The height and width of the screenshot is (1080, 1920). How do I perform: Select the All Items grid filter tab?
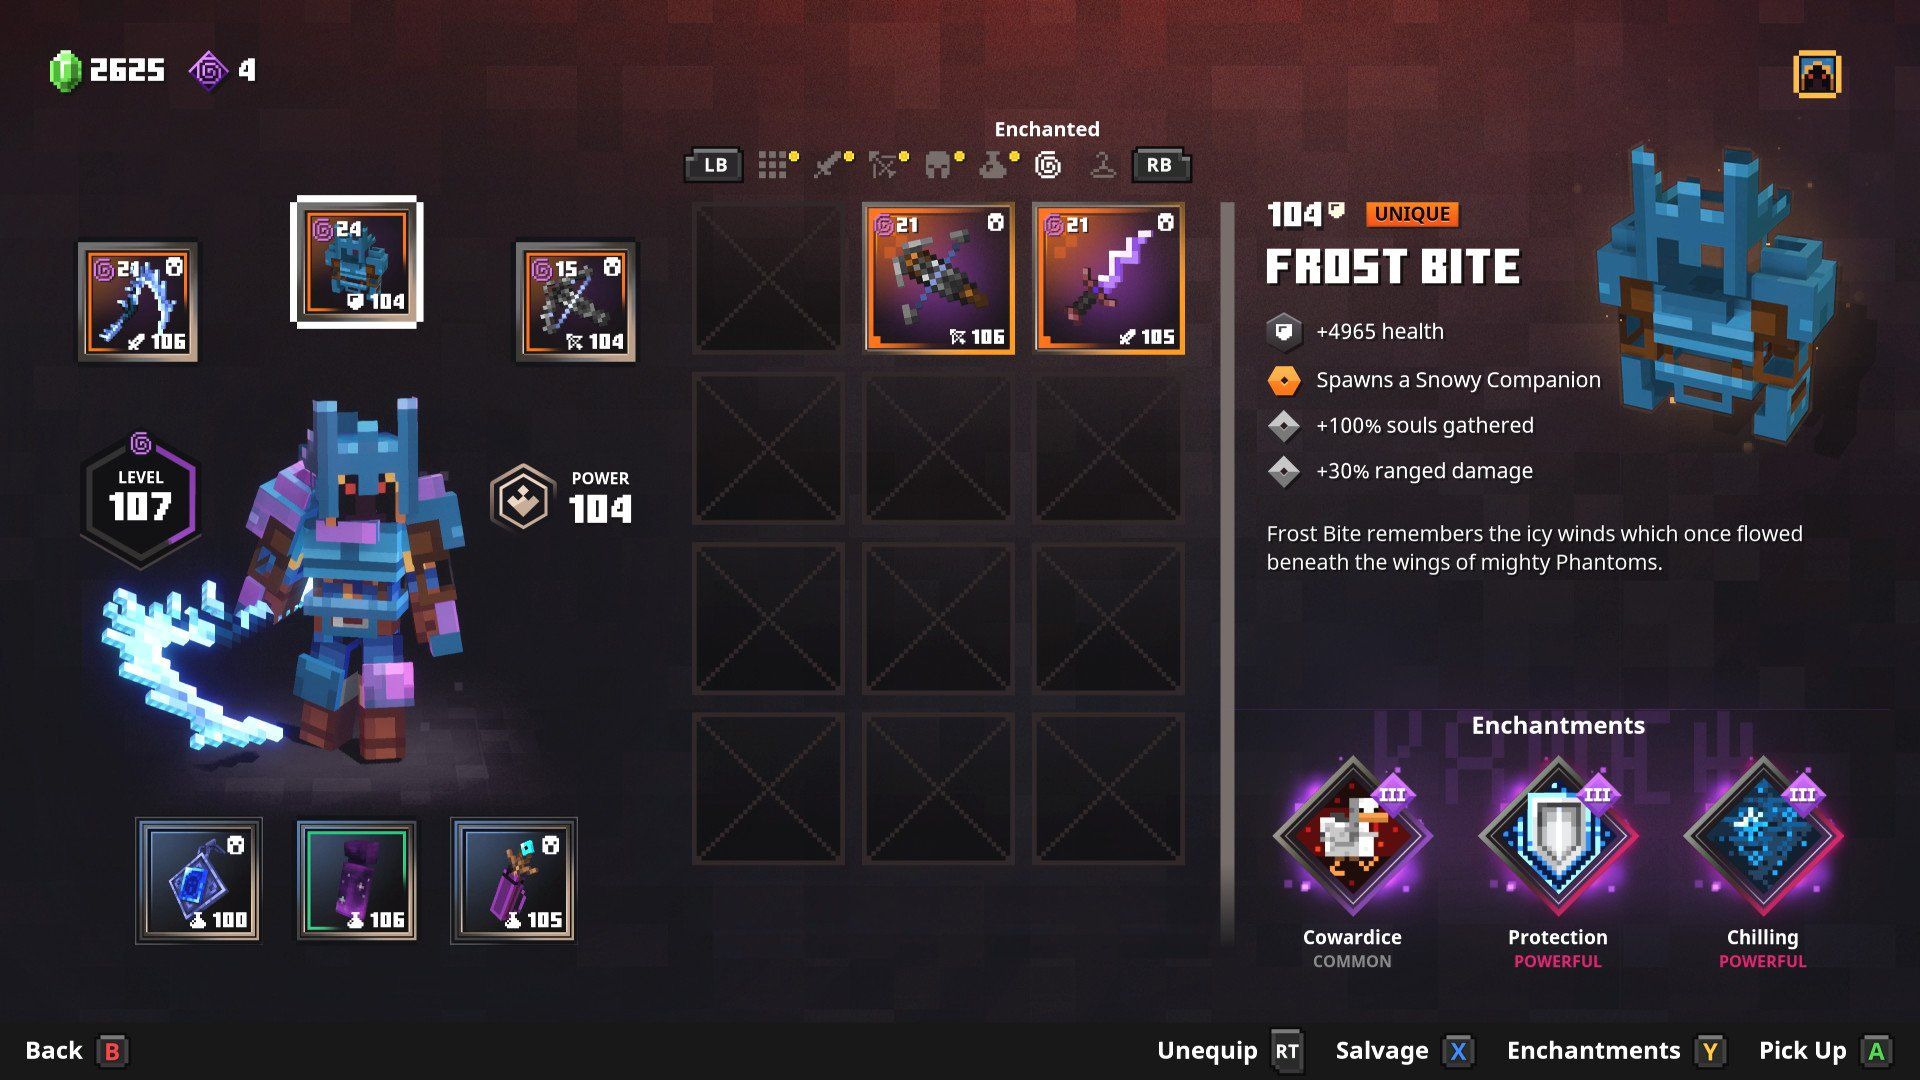[x=772, y=165]
